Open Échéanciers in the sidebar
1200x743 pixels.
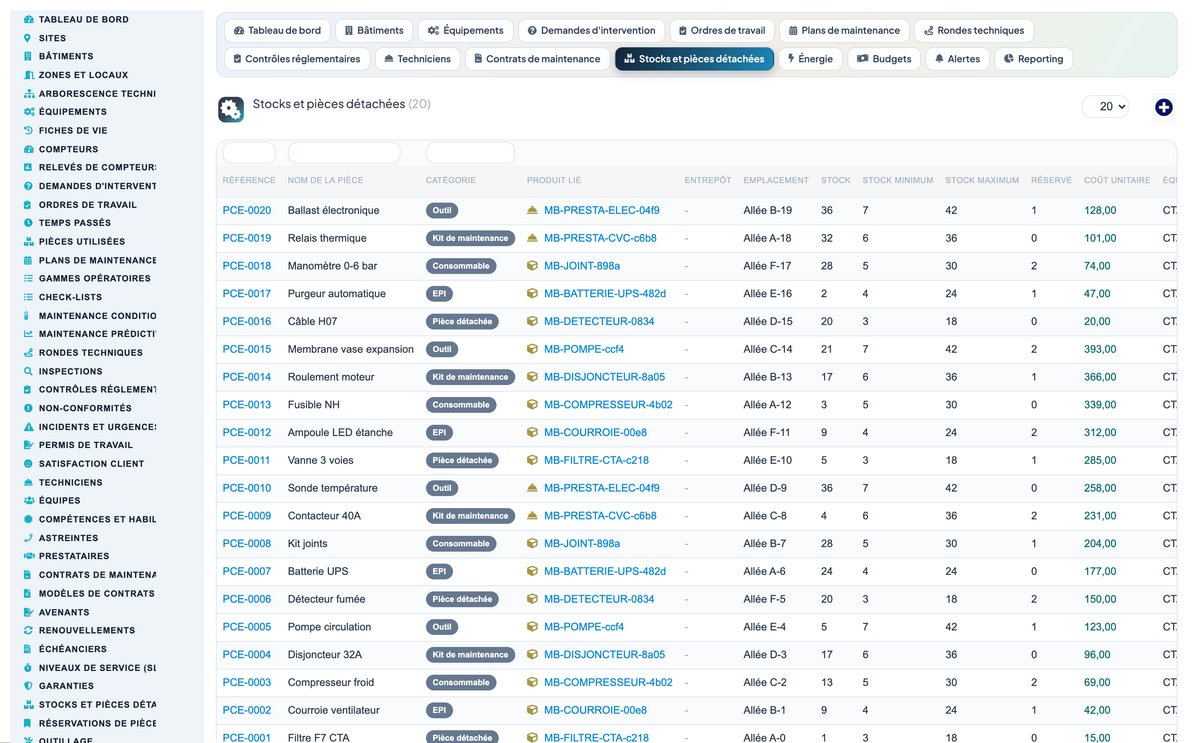click(x=73, y=649)
